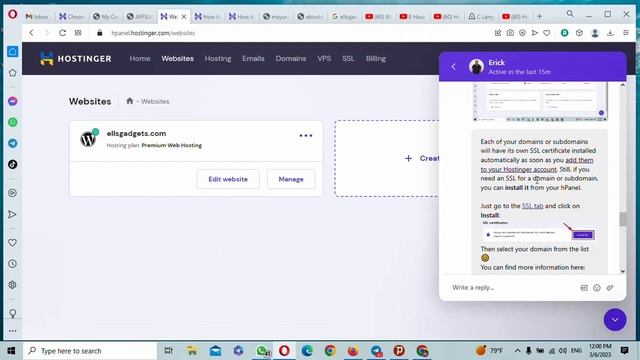The height and width of the screenshot is (360, 640).
Task: Open the Opera sidebar heart bookmarks icon
Action: coord(13,242)
